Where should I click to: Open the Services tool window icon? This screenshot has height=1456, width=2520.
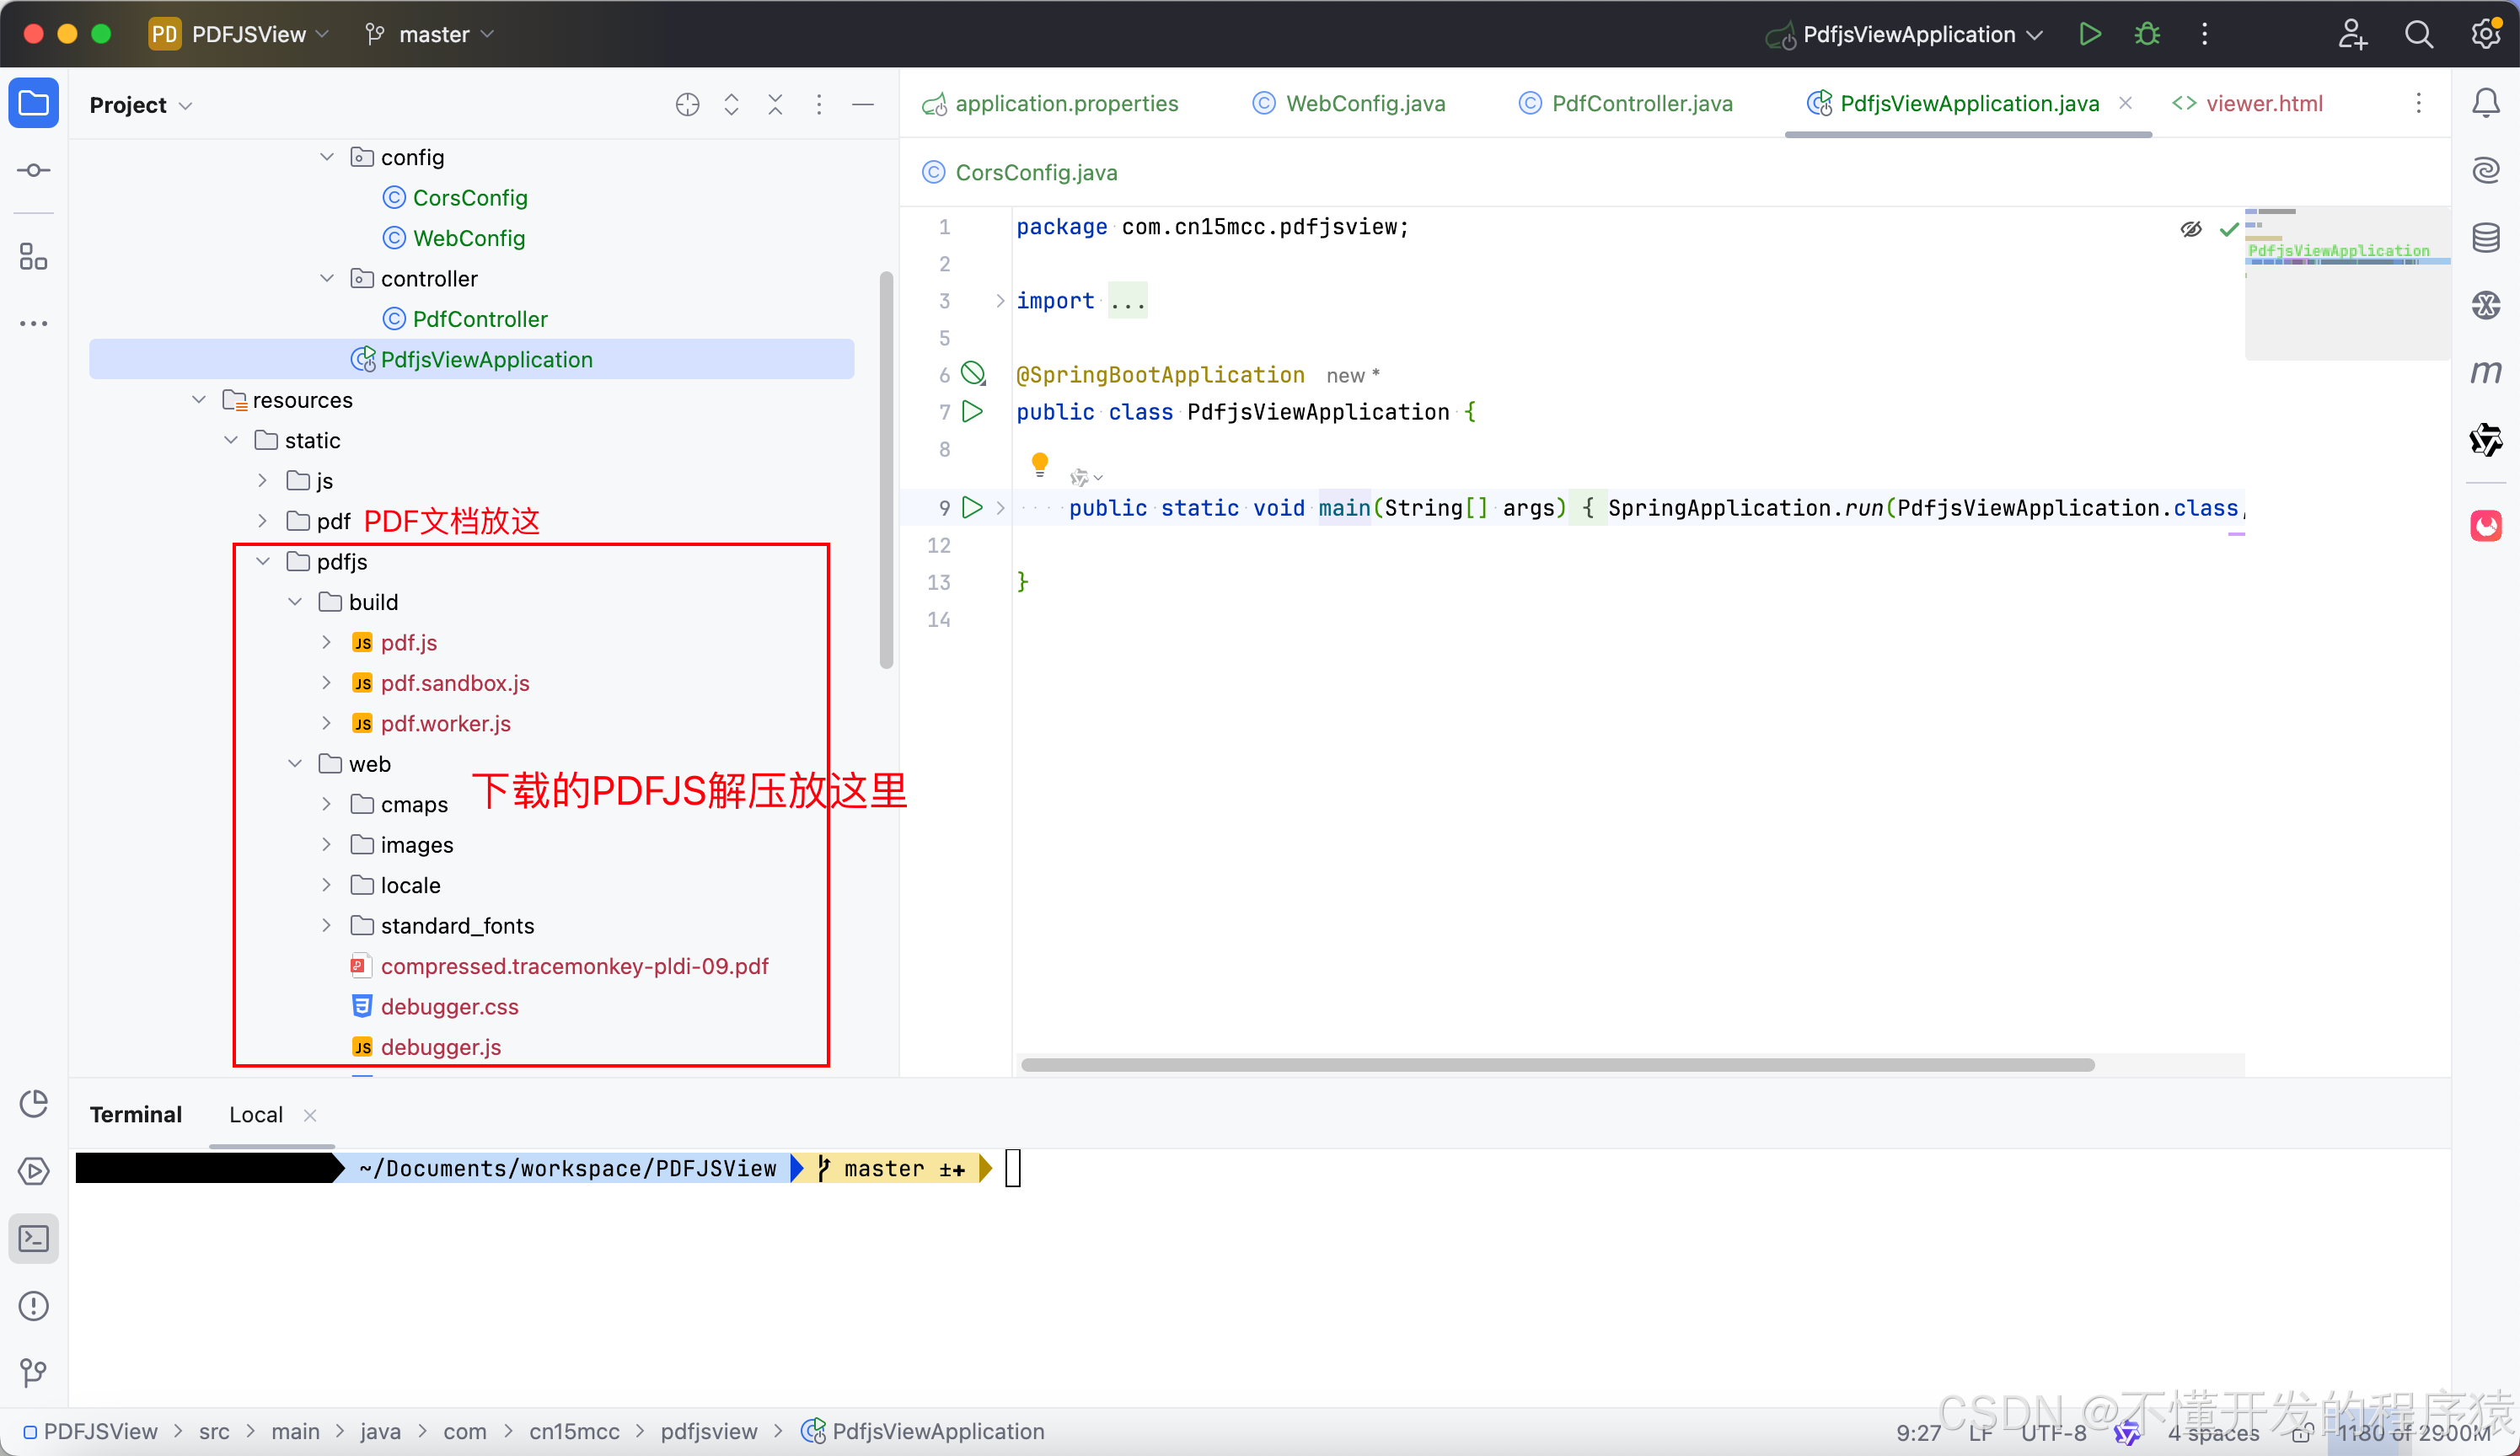(34, 1171)
